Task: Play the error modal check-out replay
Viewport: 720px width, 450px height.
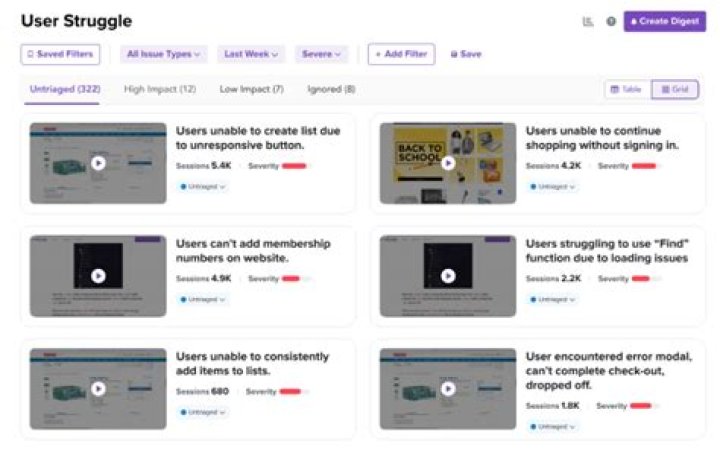Action: (x=448, y=389)
